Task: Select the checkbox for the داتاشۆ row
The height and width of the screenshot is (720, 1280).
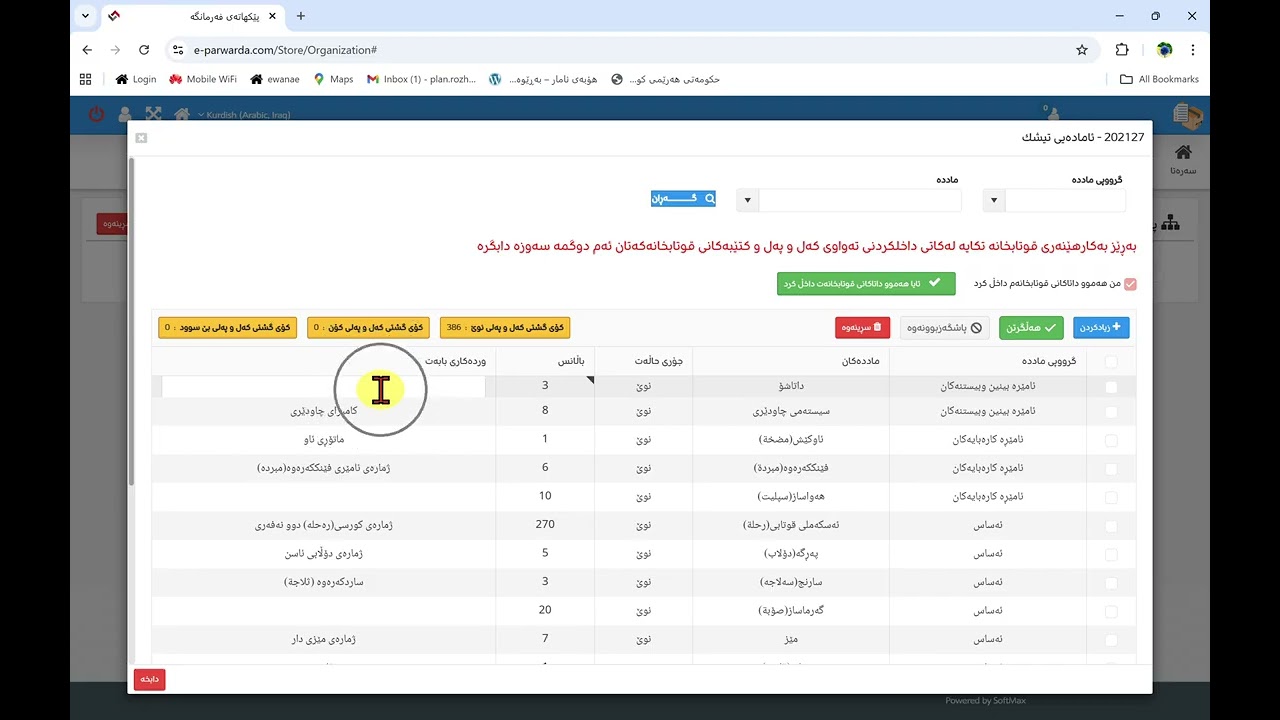Action: (1111, 386)
